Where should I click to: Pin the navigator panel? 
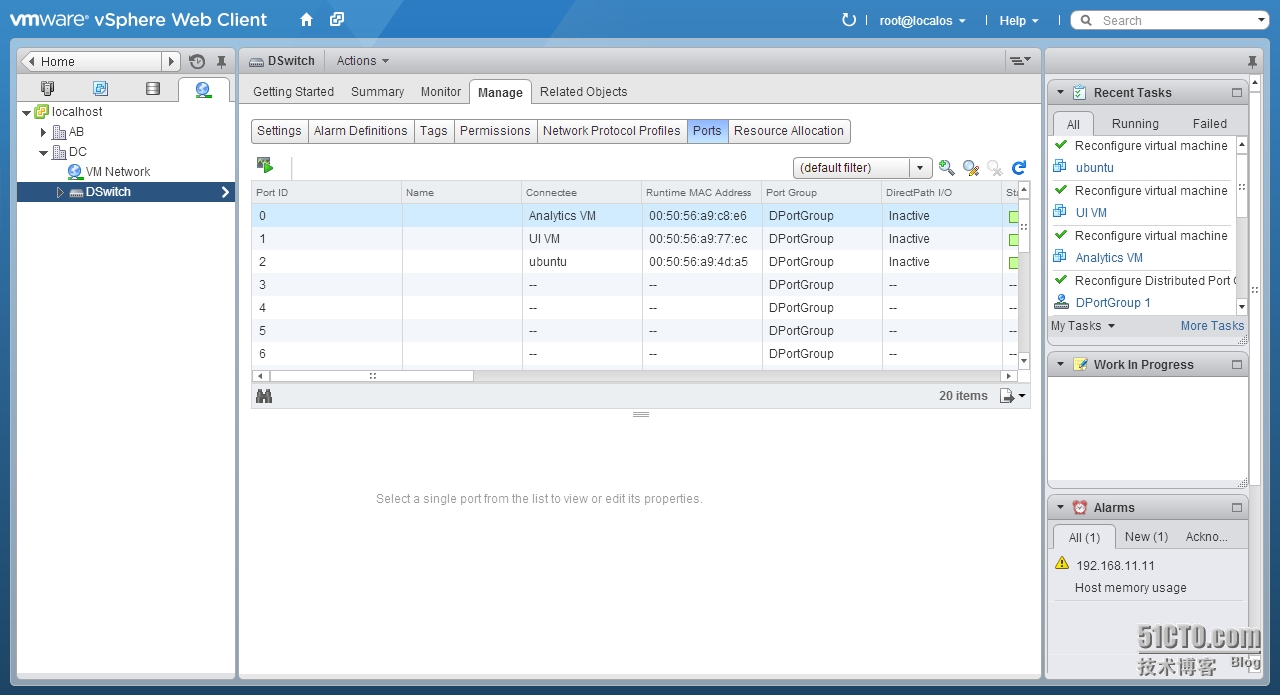[x=221, y=62]
